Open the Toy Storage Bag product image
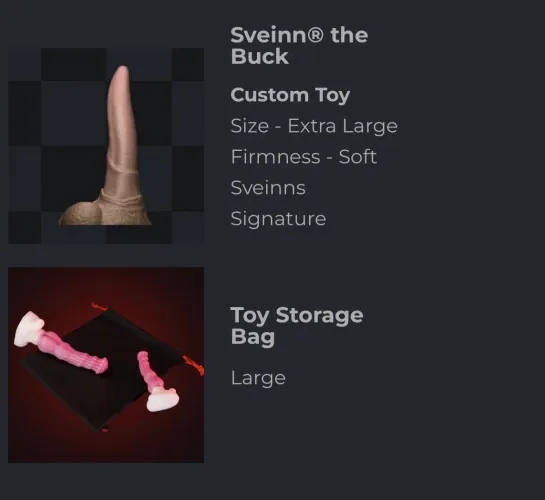545x500 pixels. tap(106, 365)
